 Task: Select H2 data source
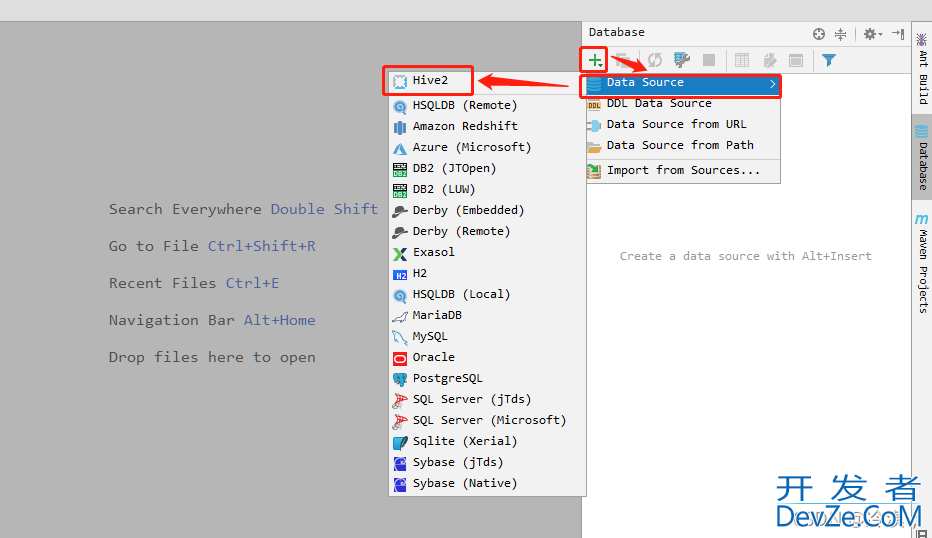coord(487,273)
